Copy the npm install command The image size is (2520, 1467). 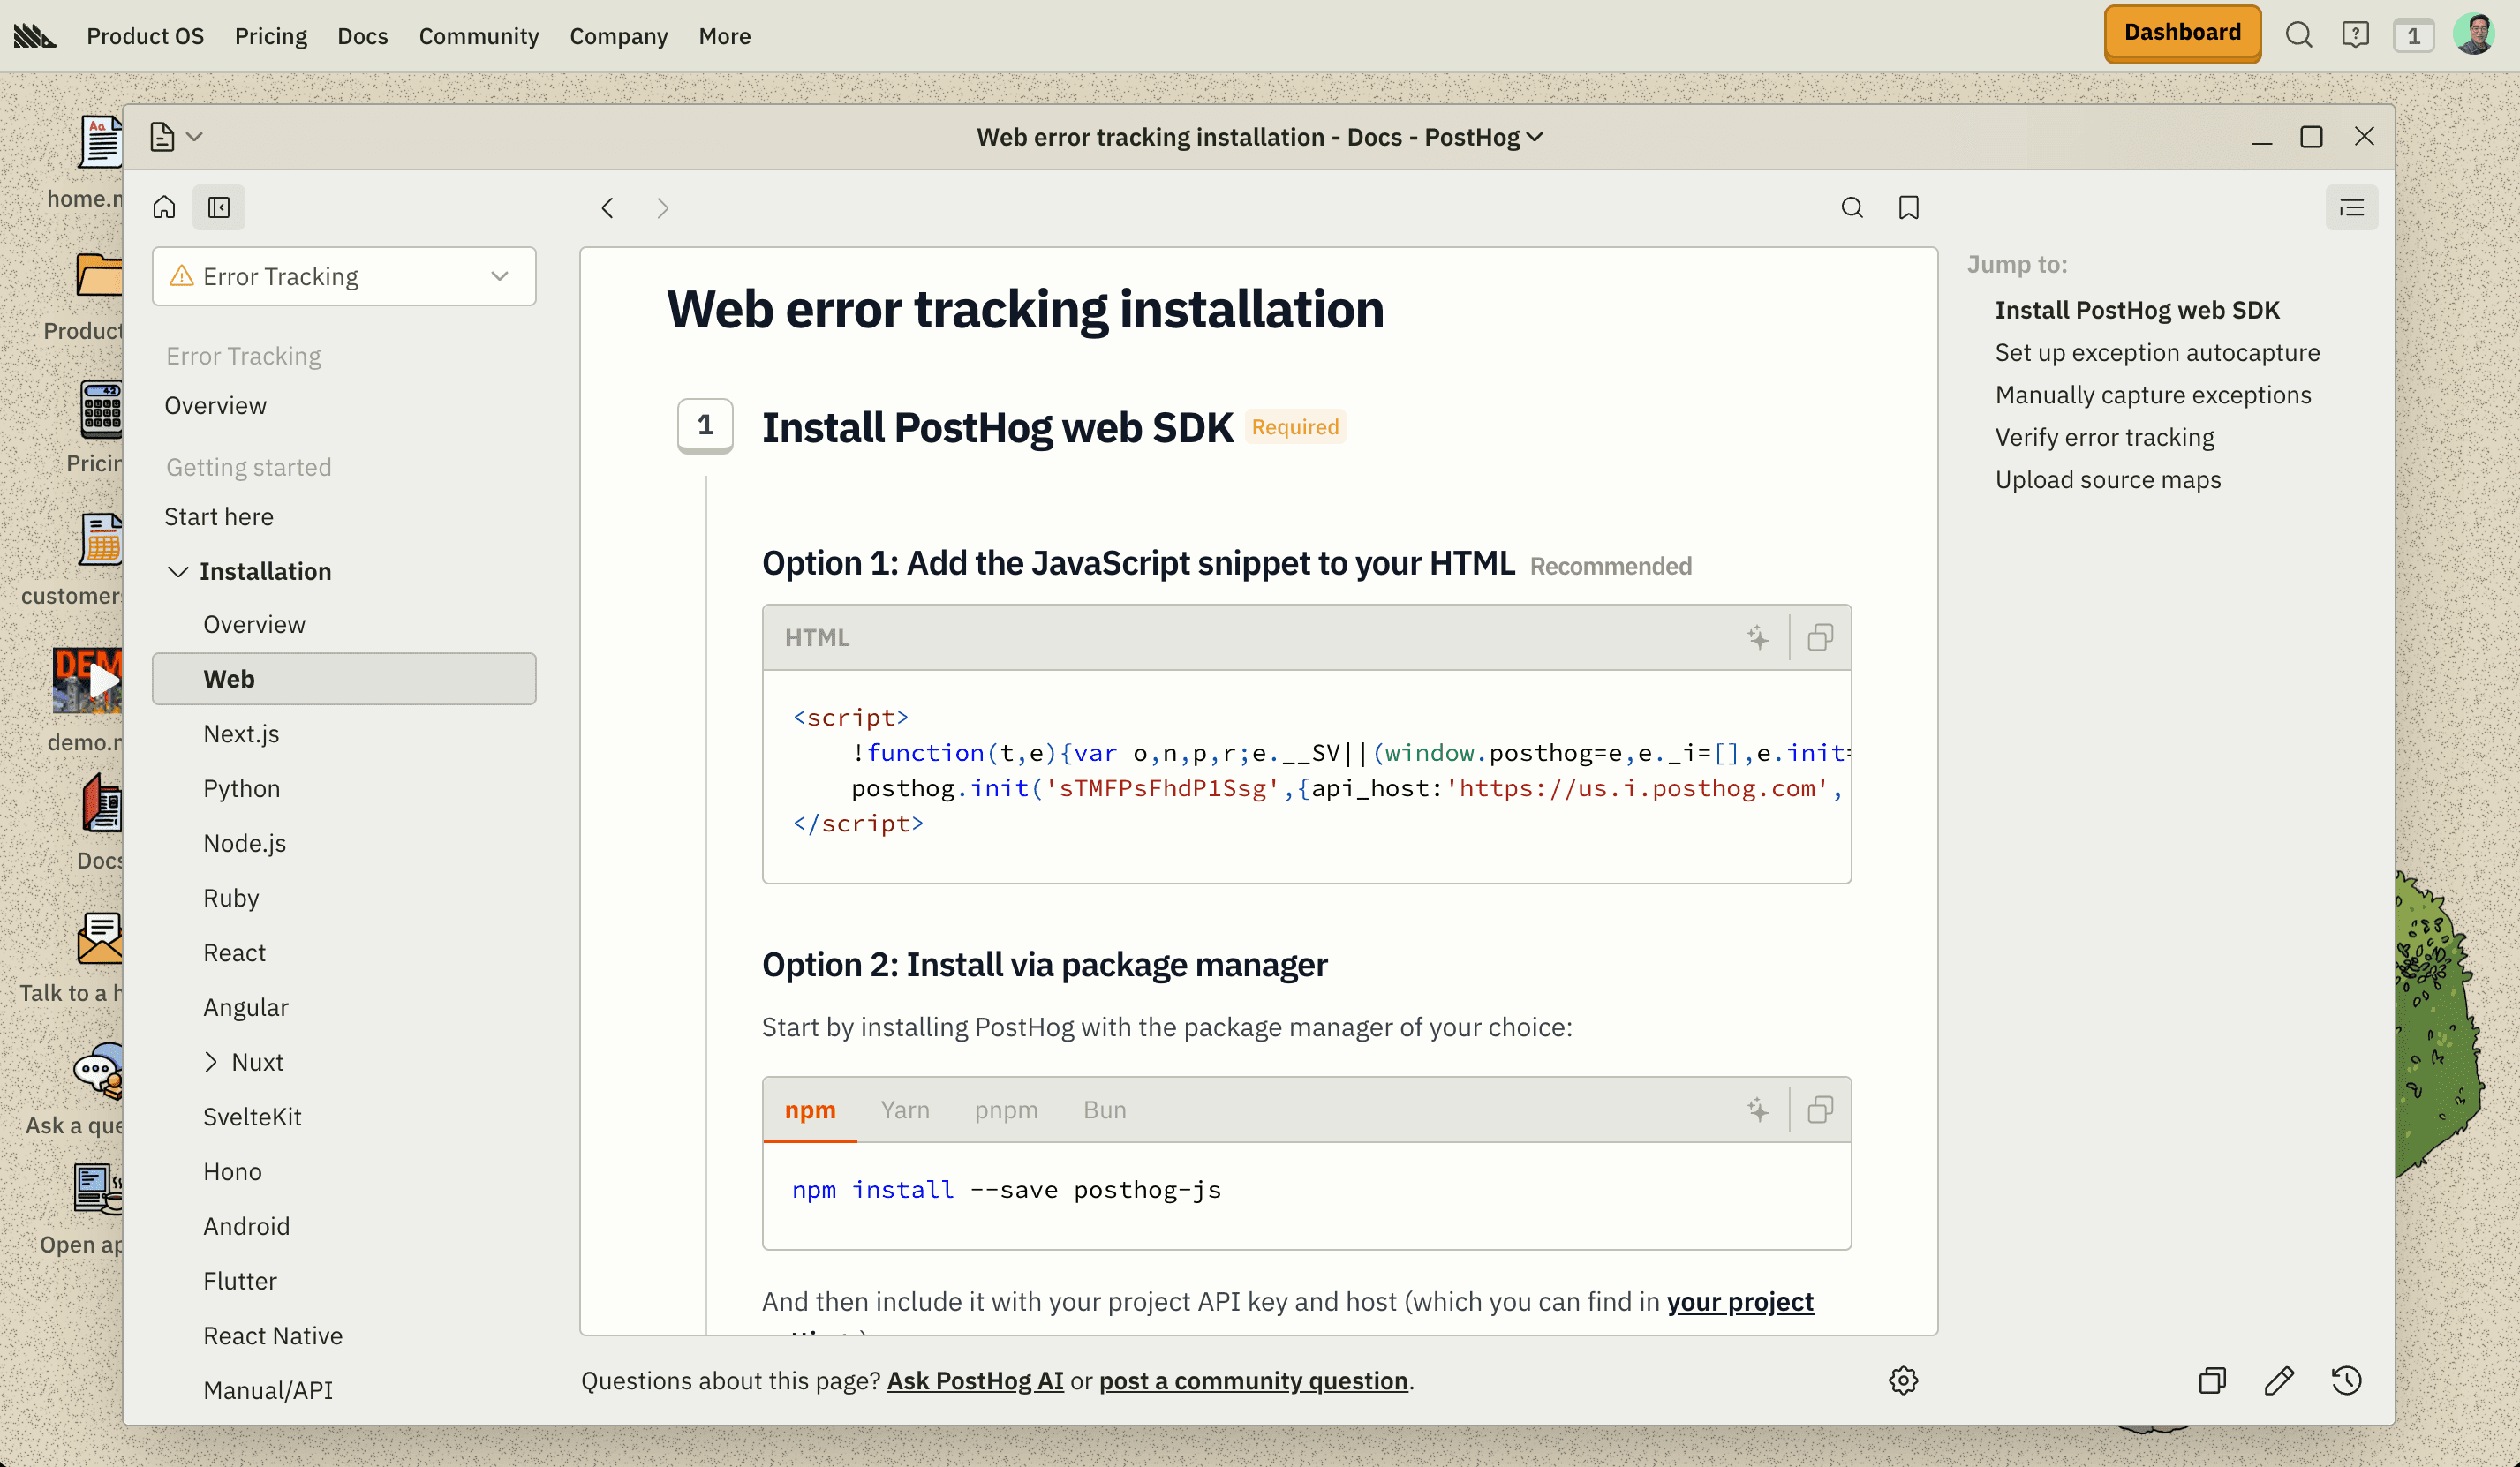(1820, 1109)
